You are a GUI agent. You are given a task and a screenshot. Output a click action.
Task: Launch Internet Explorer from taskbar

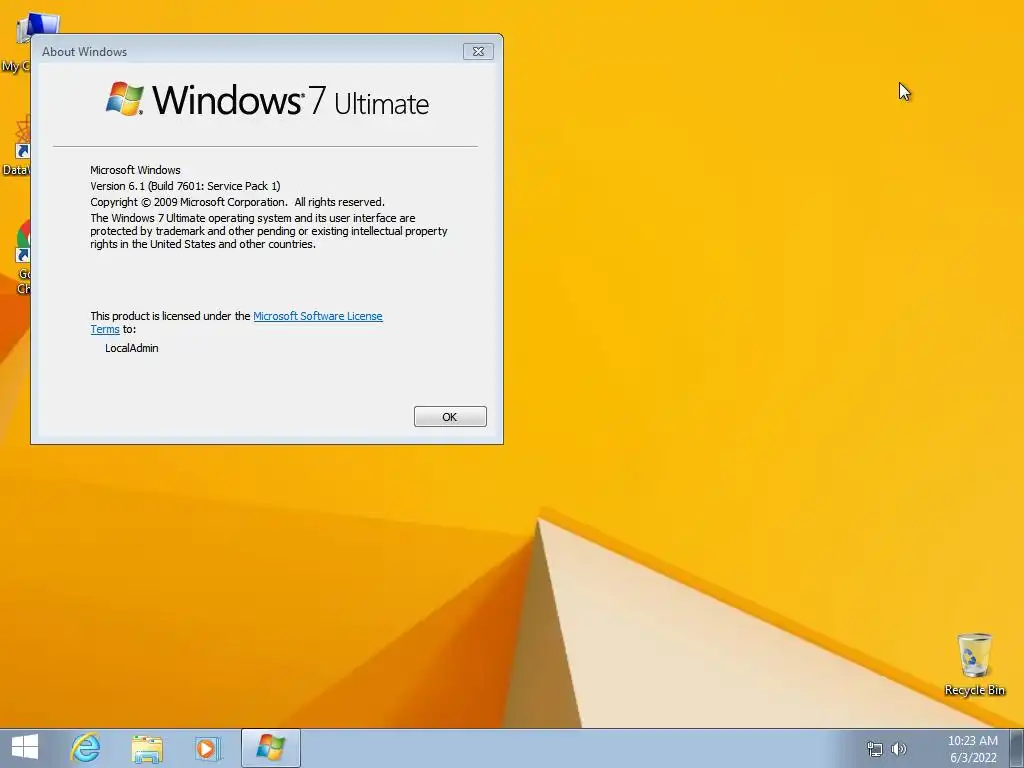point(86,748)
